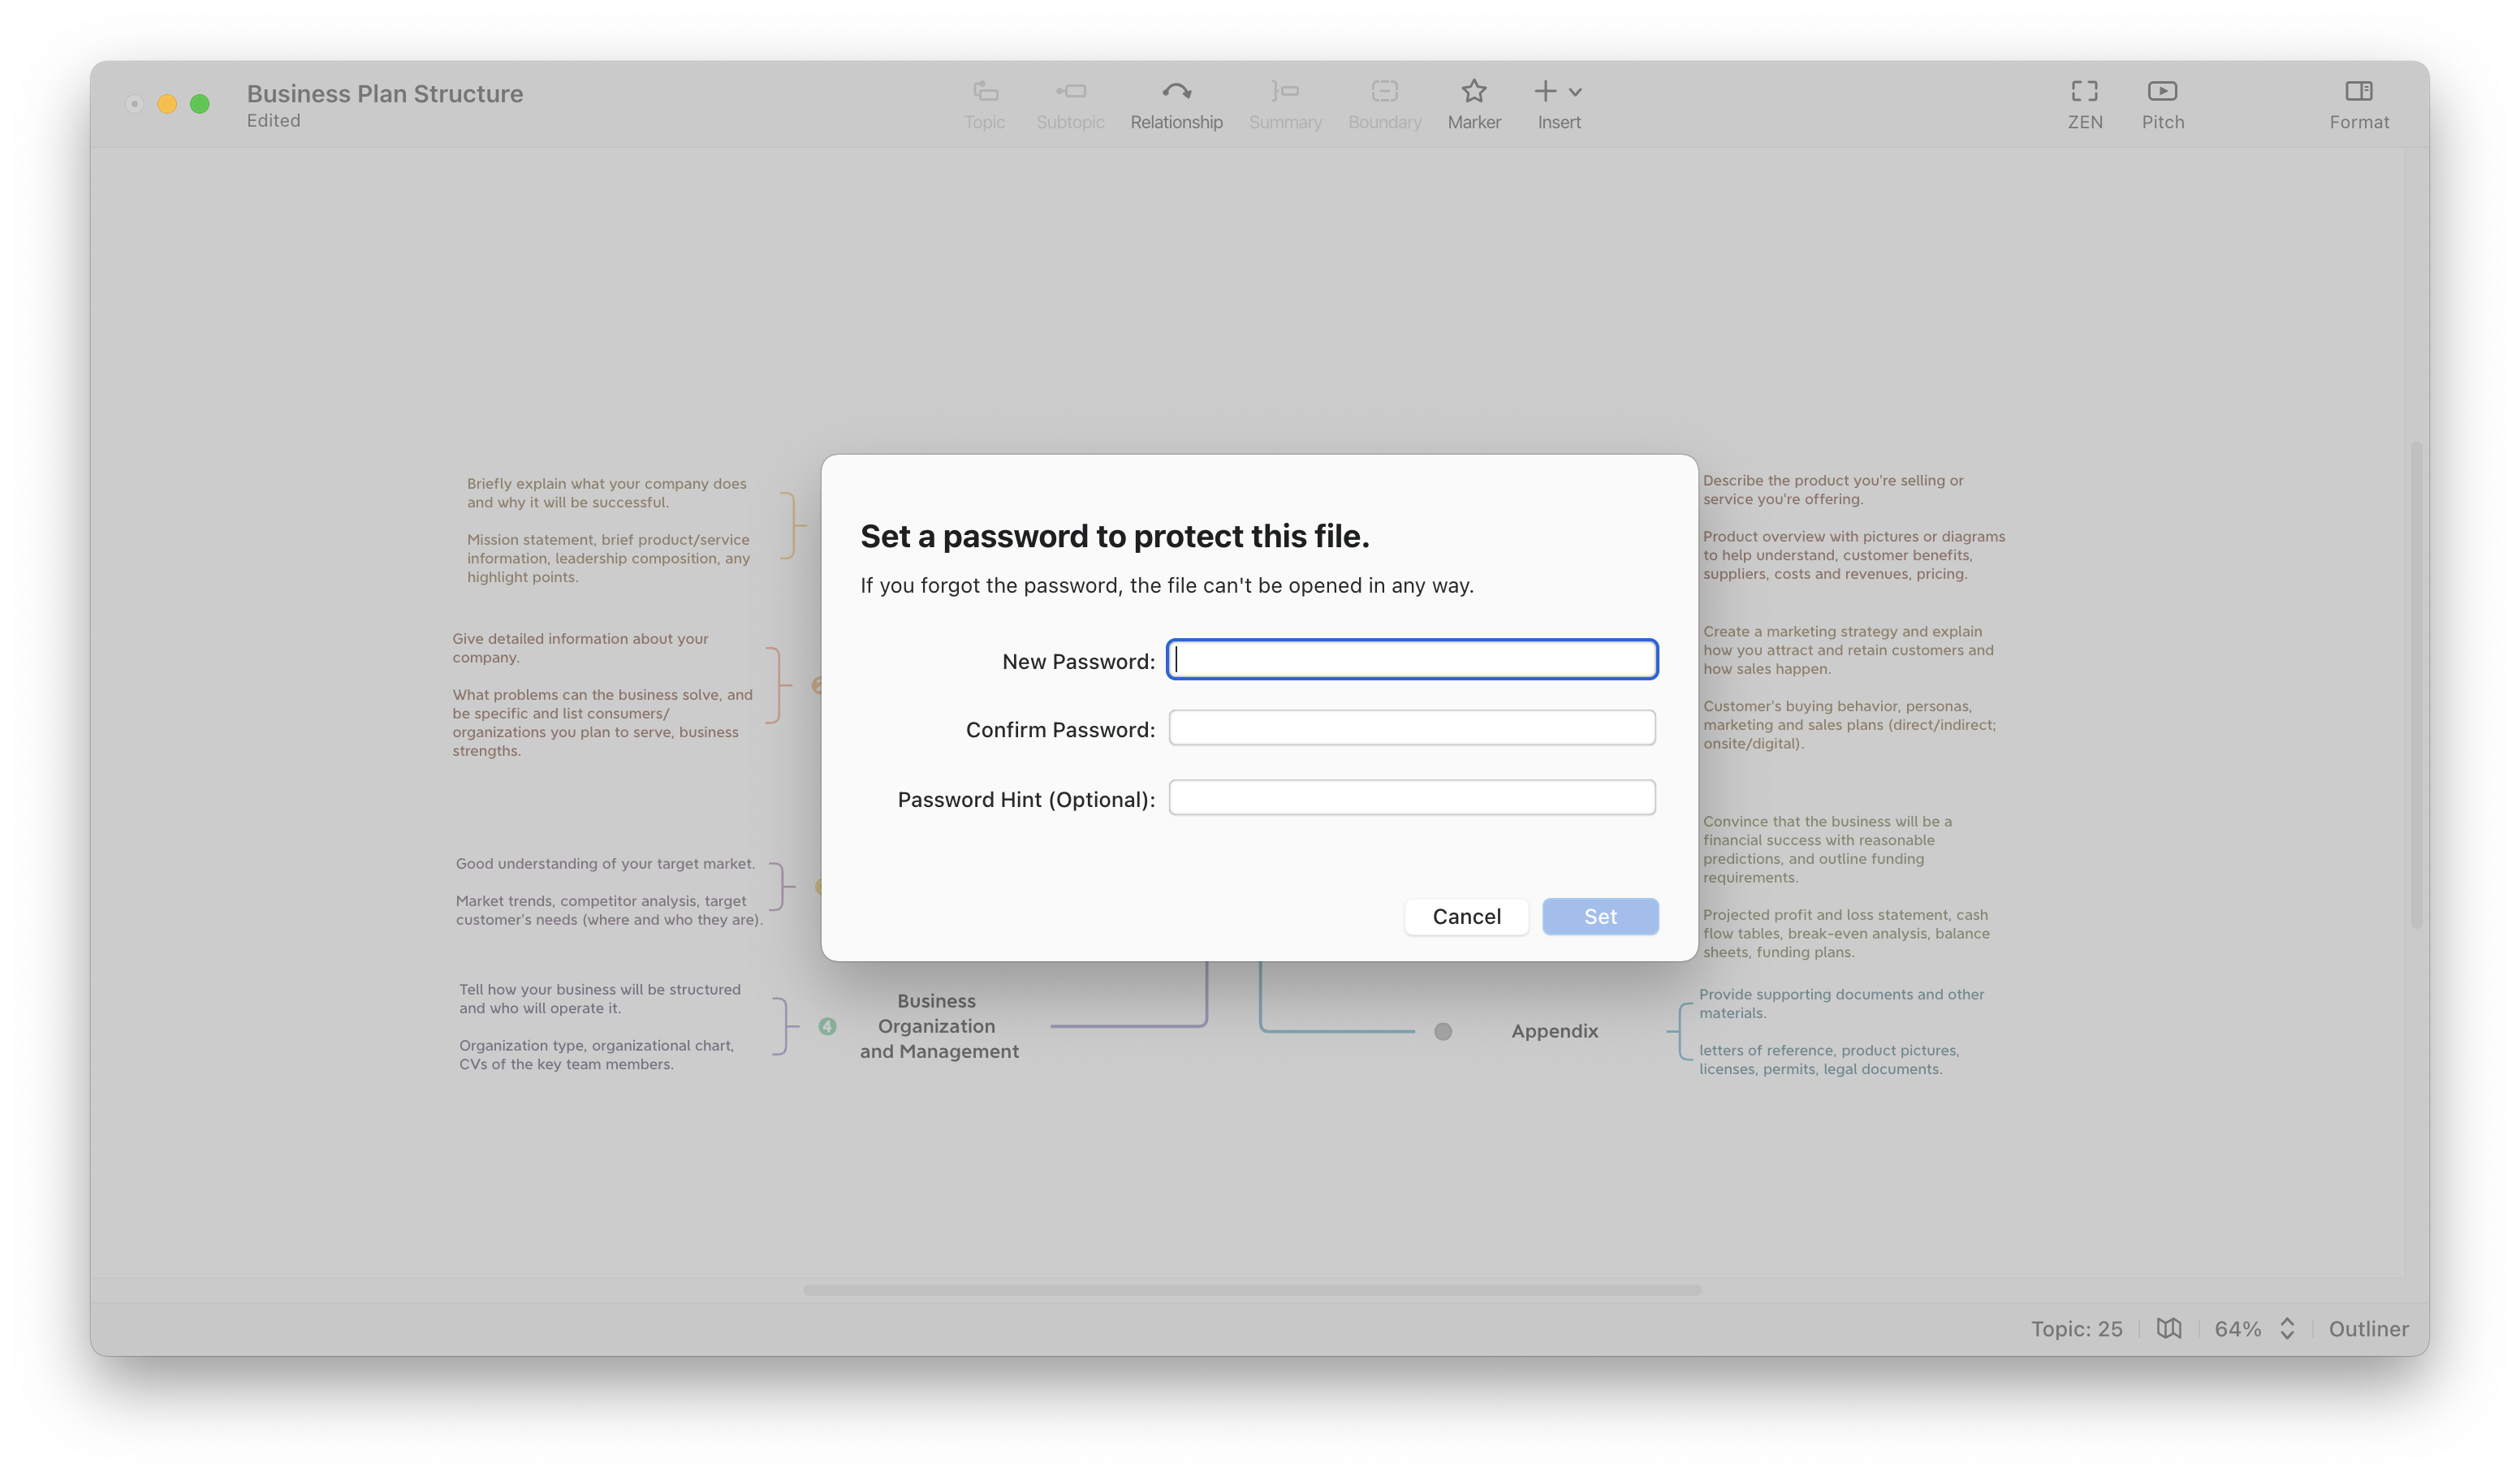Click the green fullscreen window button
Image resolution: width=2520 pixels, height=1476 pixels.
pos(200,103)
